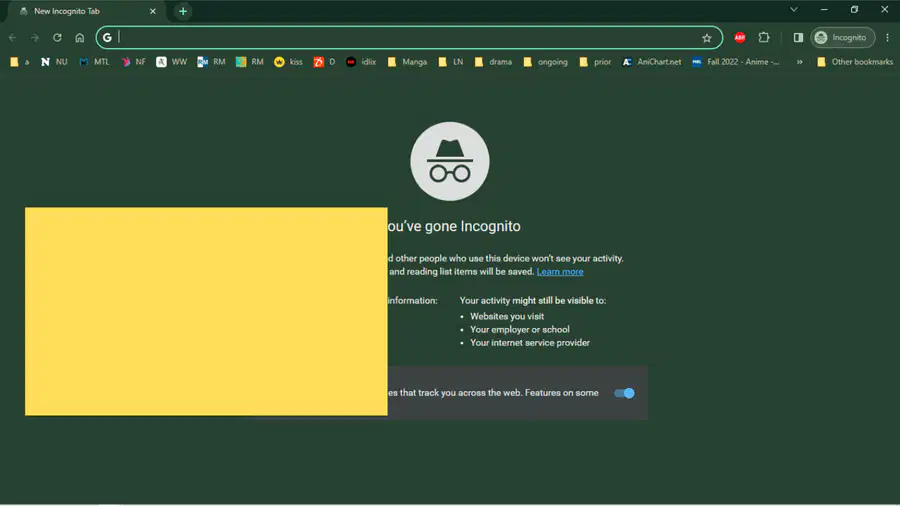
Task: Close the New Incognito Tab
Action: (x=153, y=11)
